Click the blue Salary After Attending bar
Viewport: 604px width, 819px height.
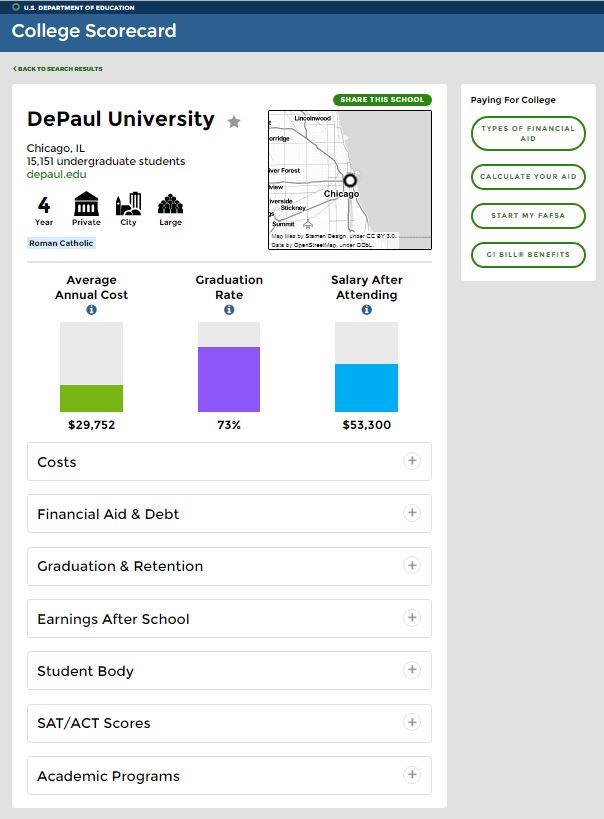pos(366,388)
